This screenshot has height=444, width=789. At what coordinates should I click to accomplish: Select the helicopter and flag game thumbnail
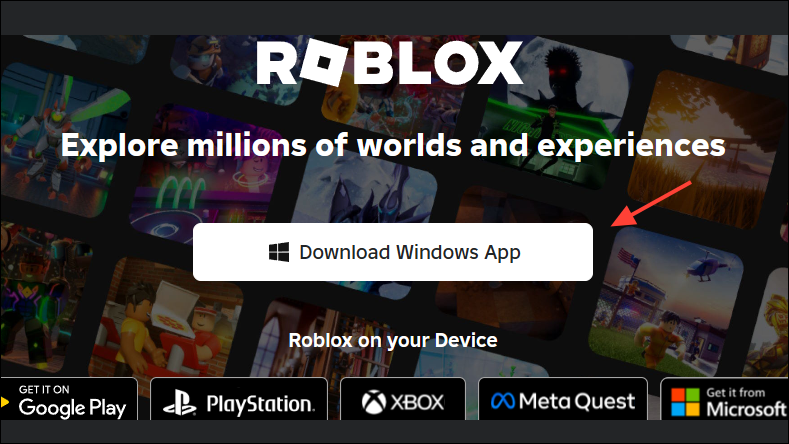[x=669, y=301]
